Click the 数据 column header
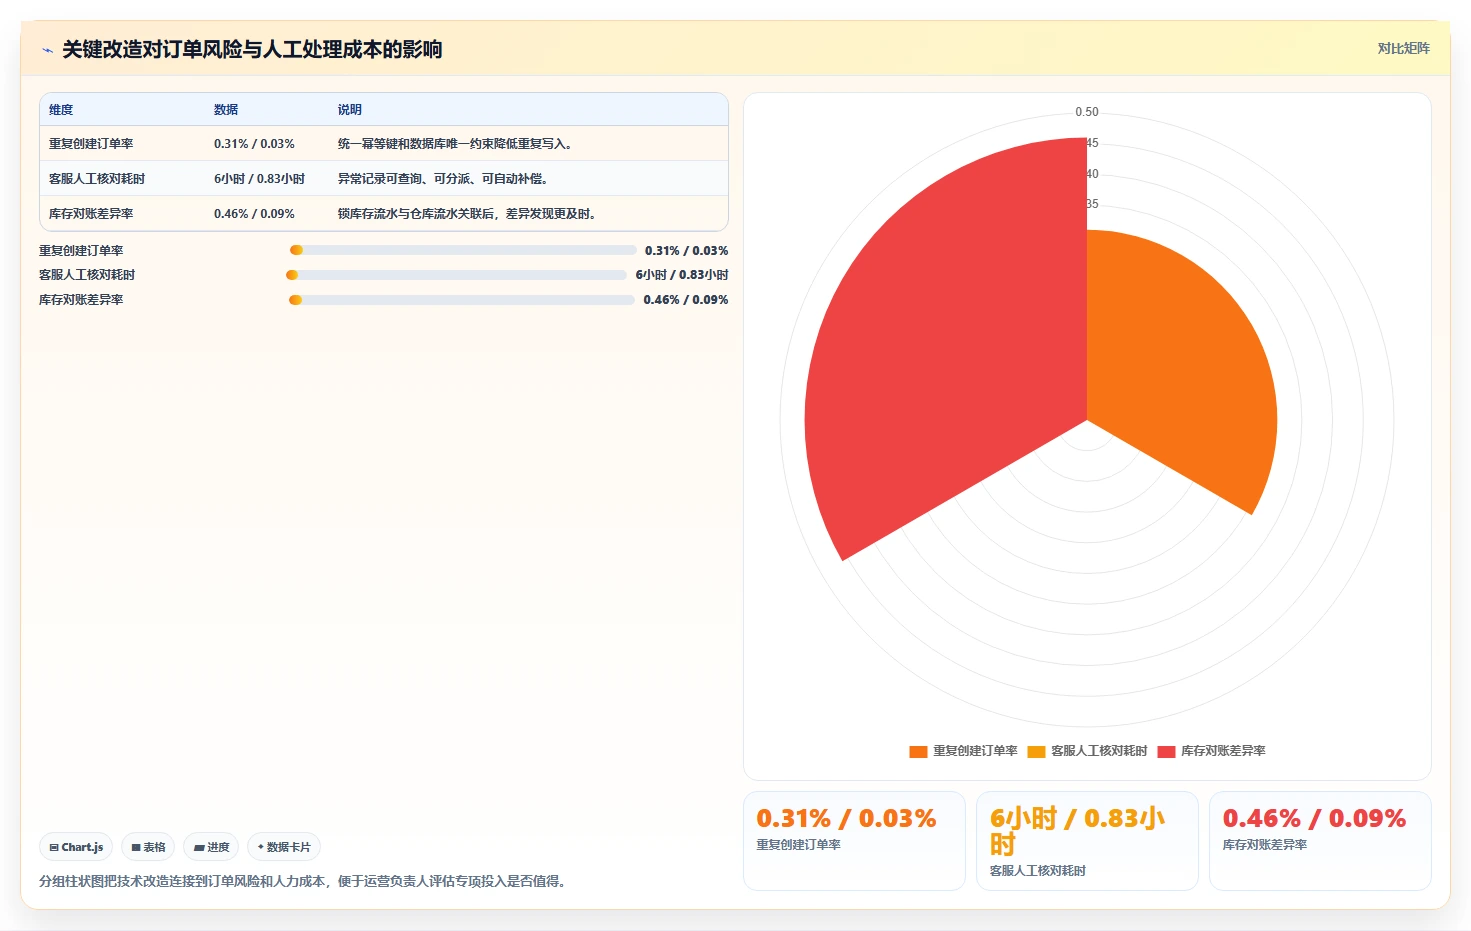This screenshot has height=931, width=1471. (x=226, y=110)
